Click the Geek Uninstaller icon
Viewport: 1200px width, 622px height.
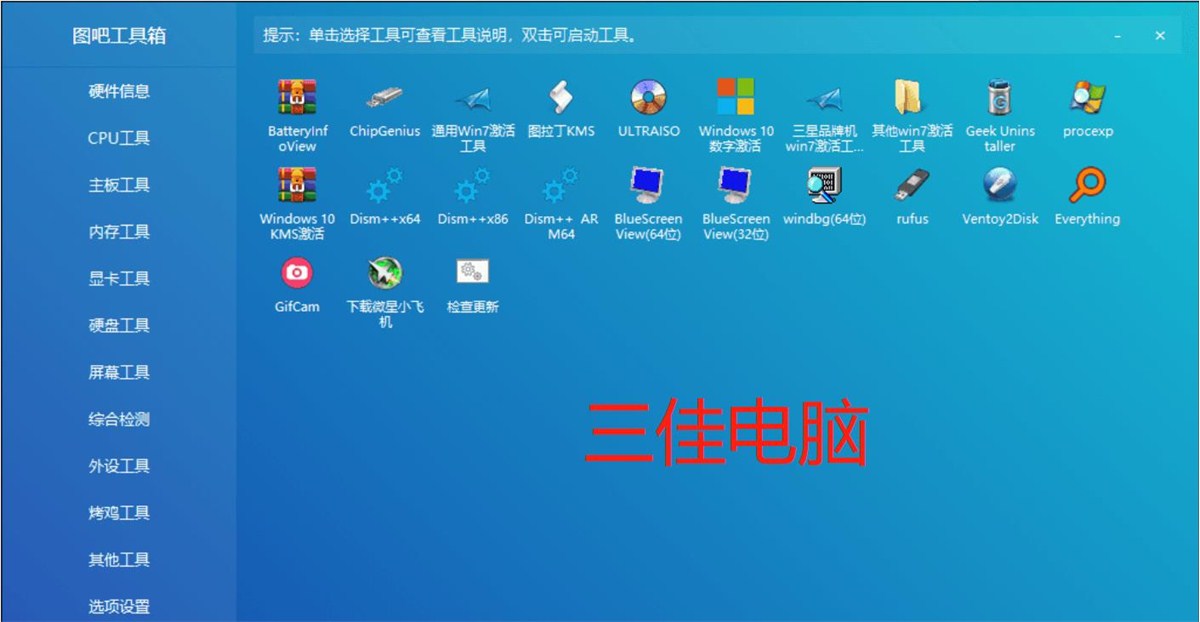[999, 97]
